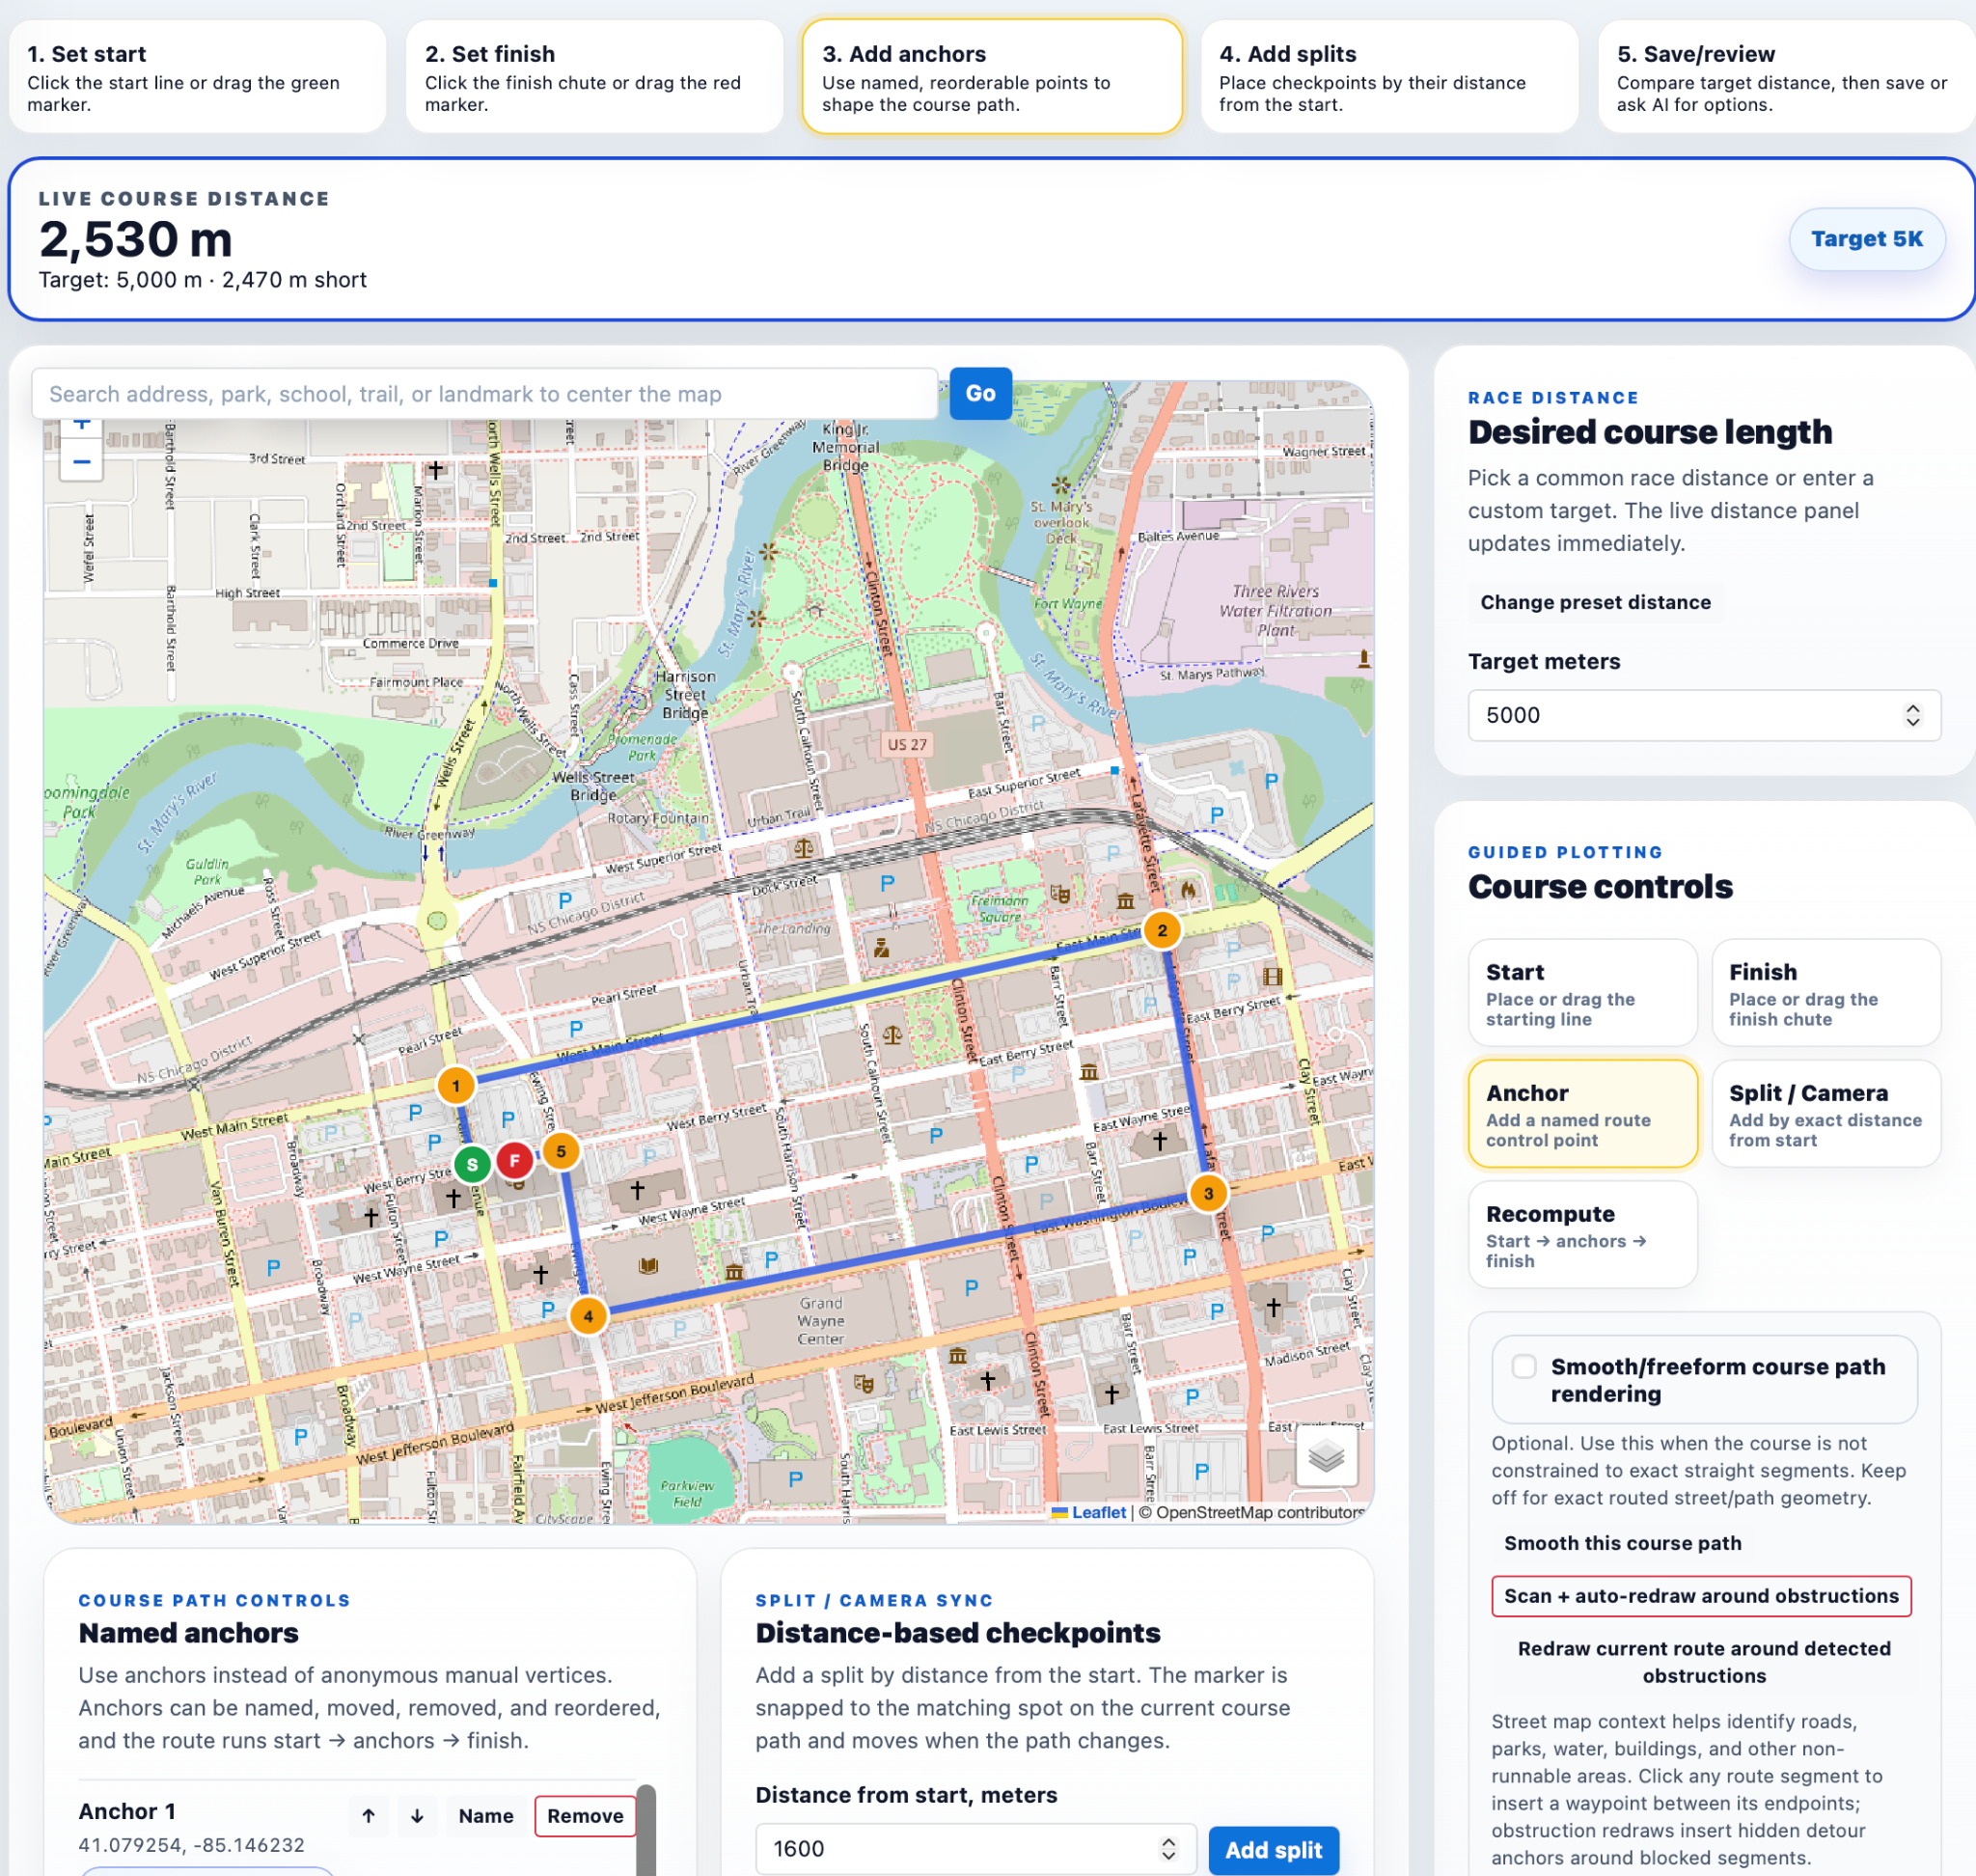
Task: Click the anchors list scrollbar
Action: coord(646,1830)
